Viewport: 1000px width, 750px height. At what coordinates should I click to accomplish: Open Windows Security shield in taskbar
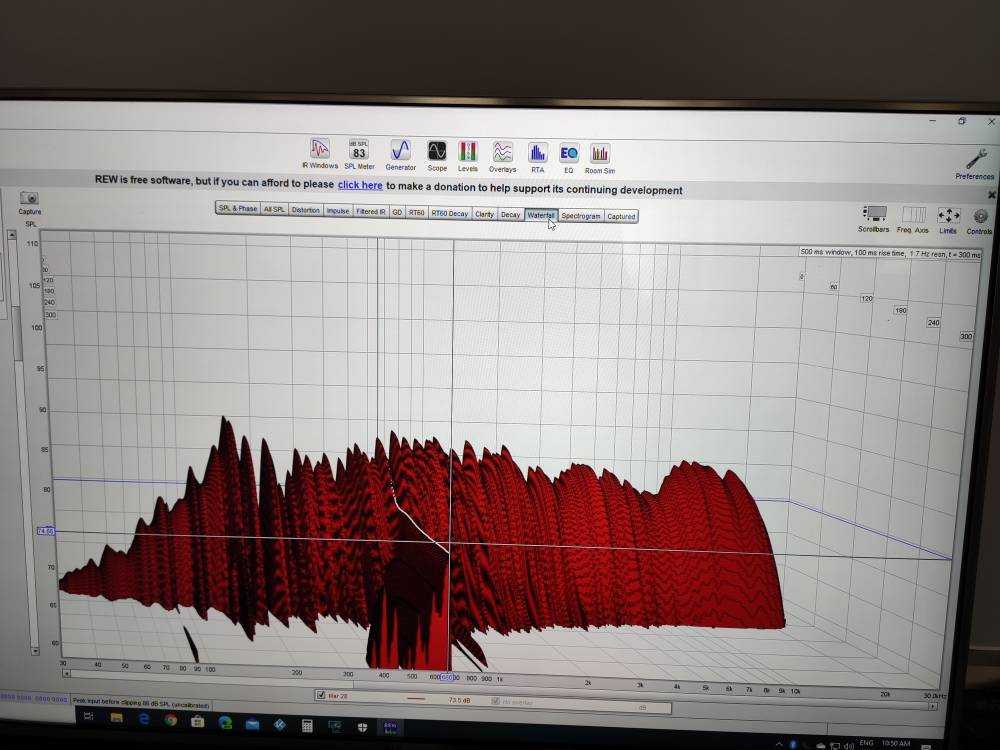point(362,726)
